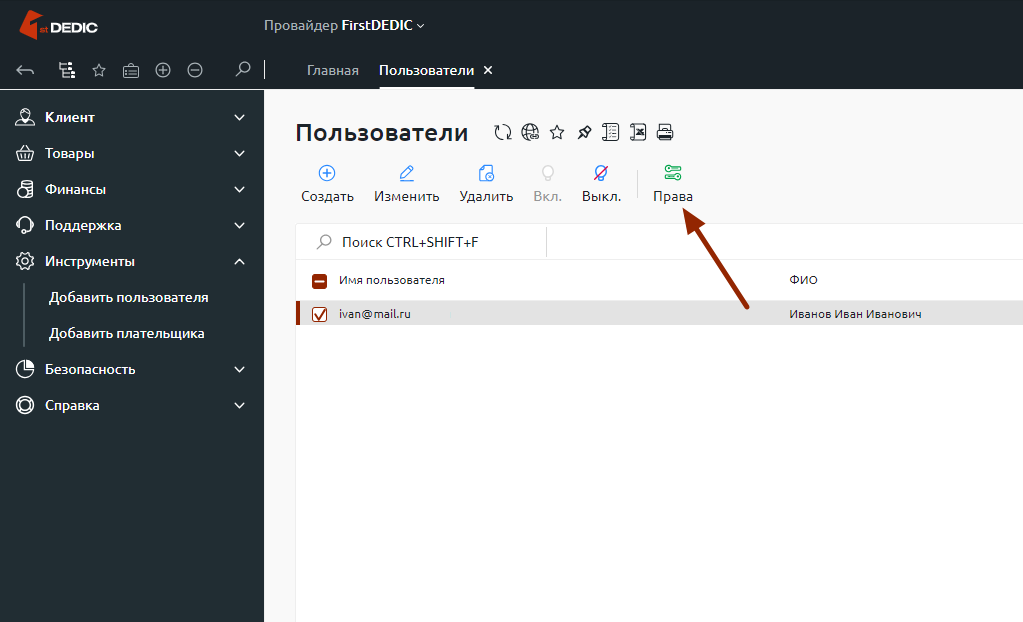Click the Поддержка headset icon in sidebar
The height and width of the screenshot is (622, 1023).
tap(25, 225)
